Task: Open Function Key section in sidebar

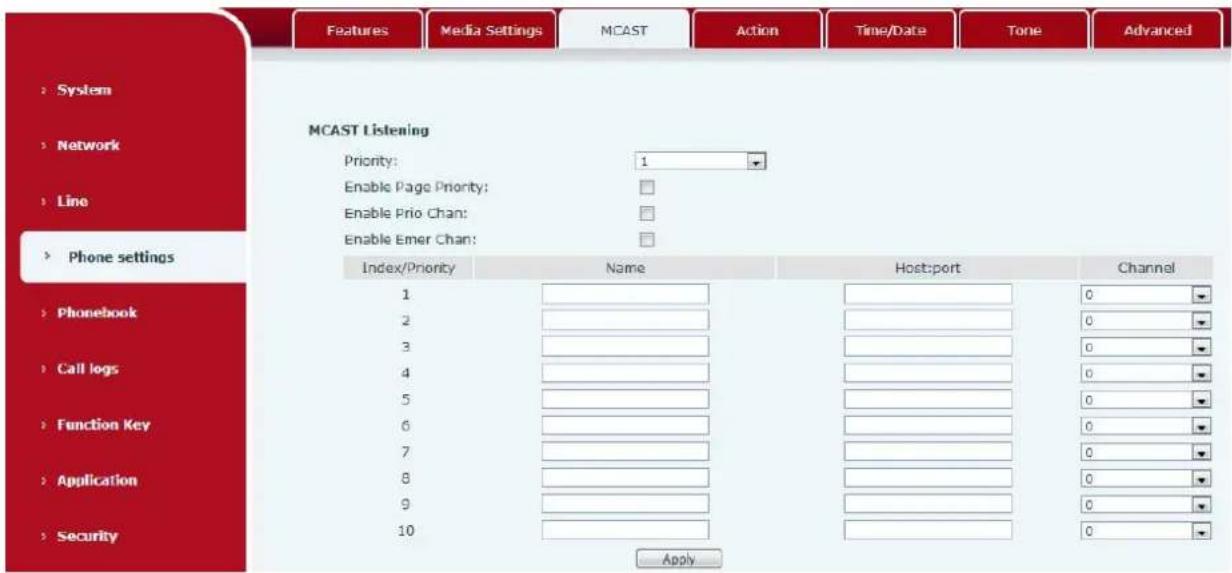Action: [103, 425]
